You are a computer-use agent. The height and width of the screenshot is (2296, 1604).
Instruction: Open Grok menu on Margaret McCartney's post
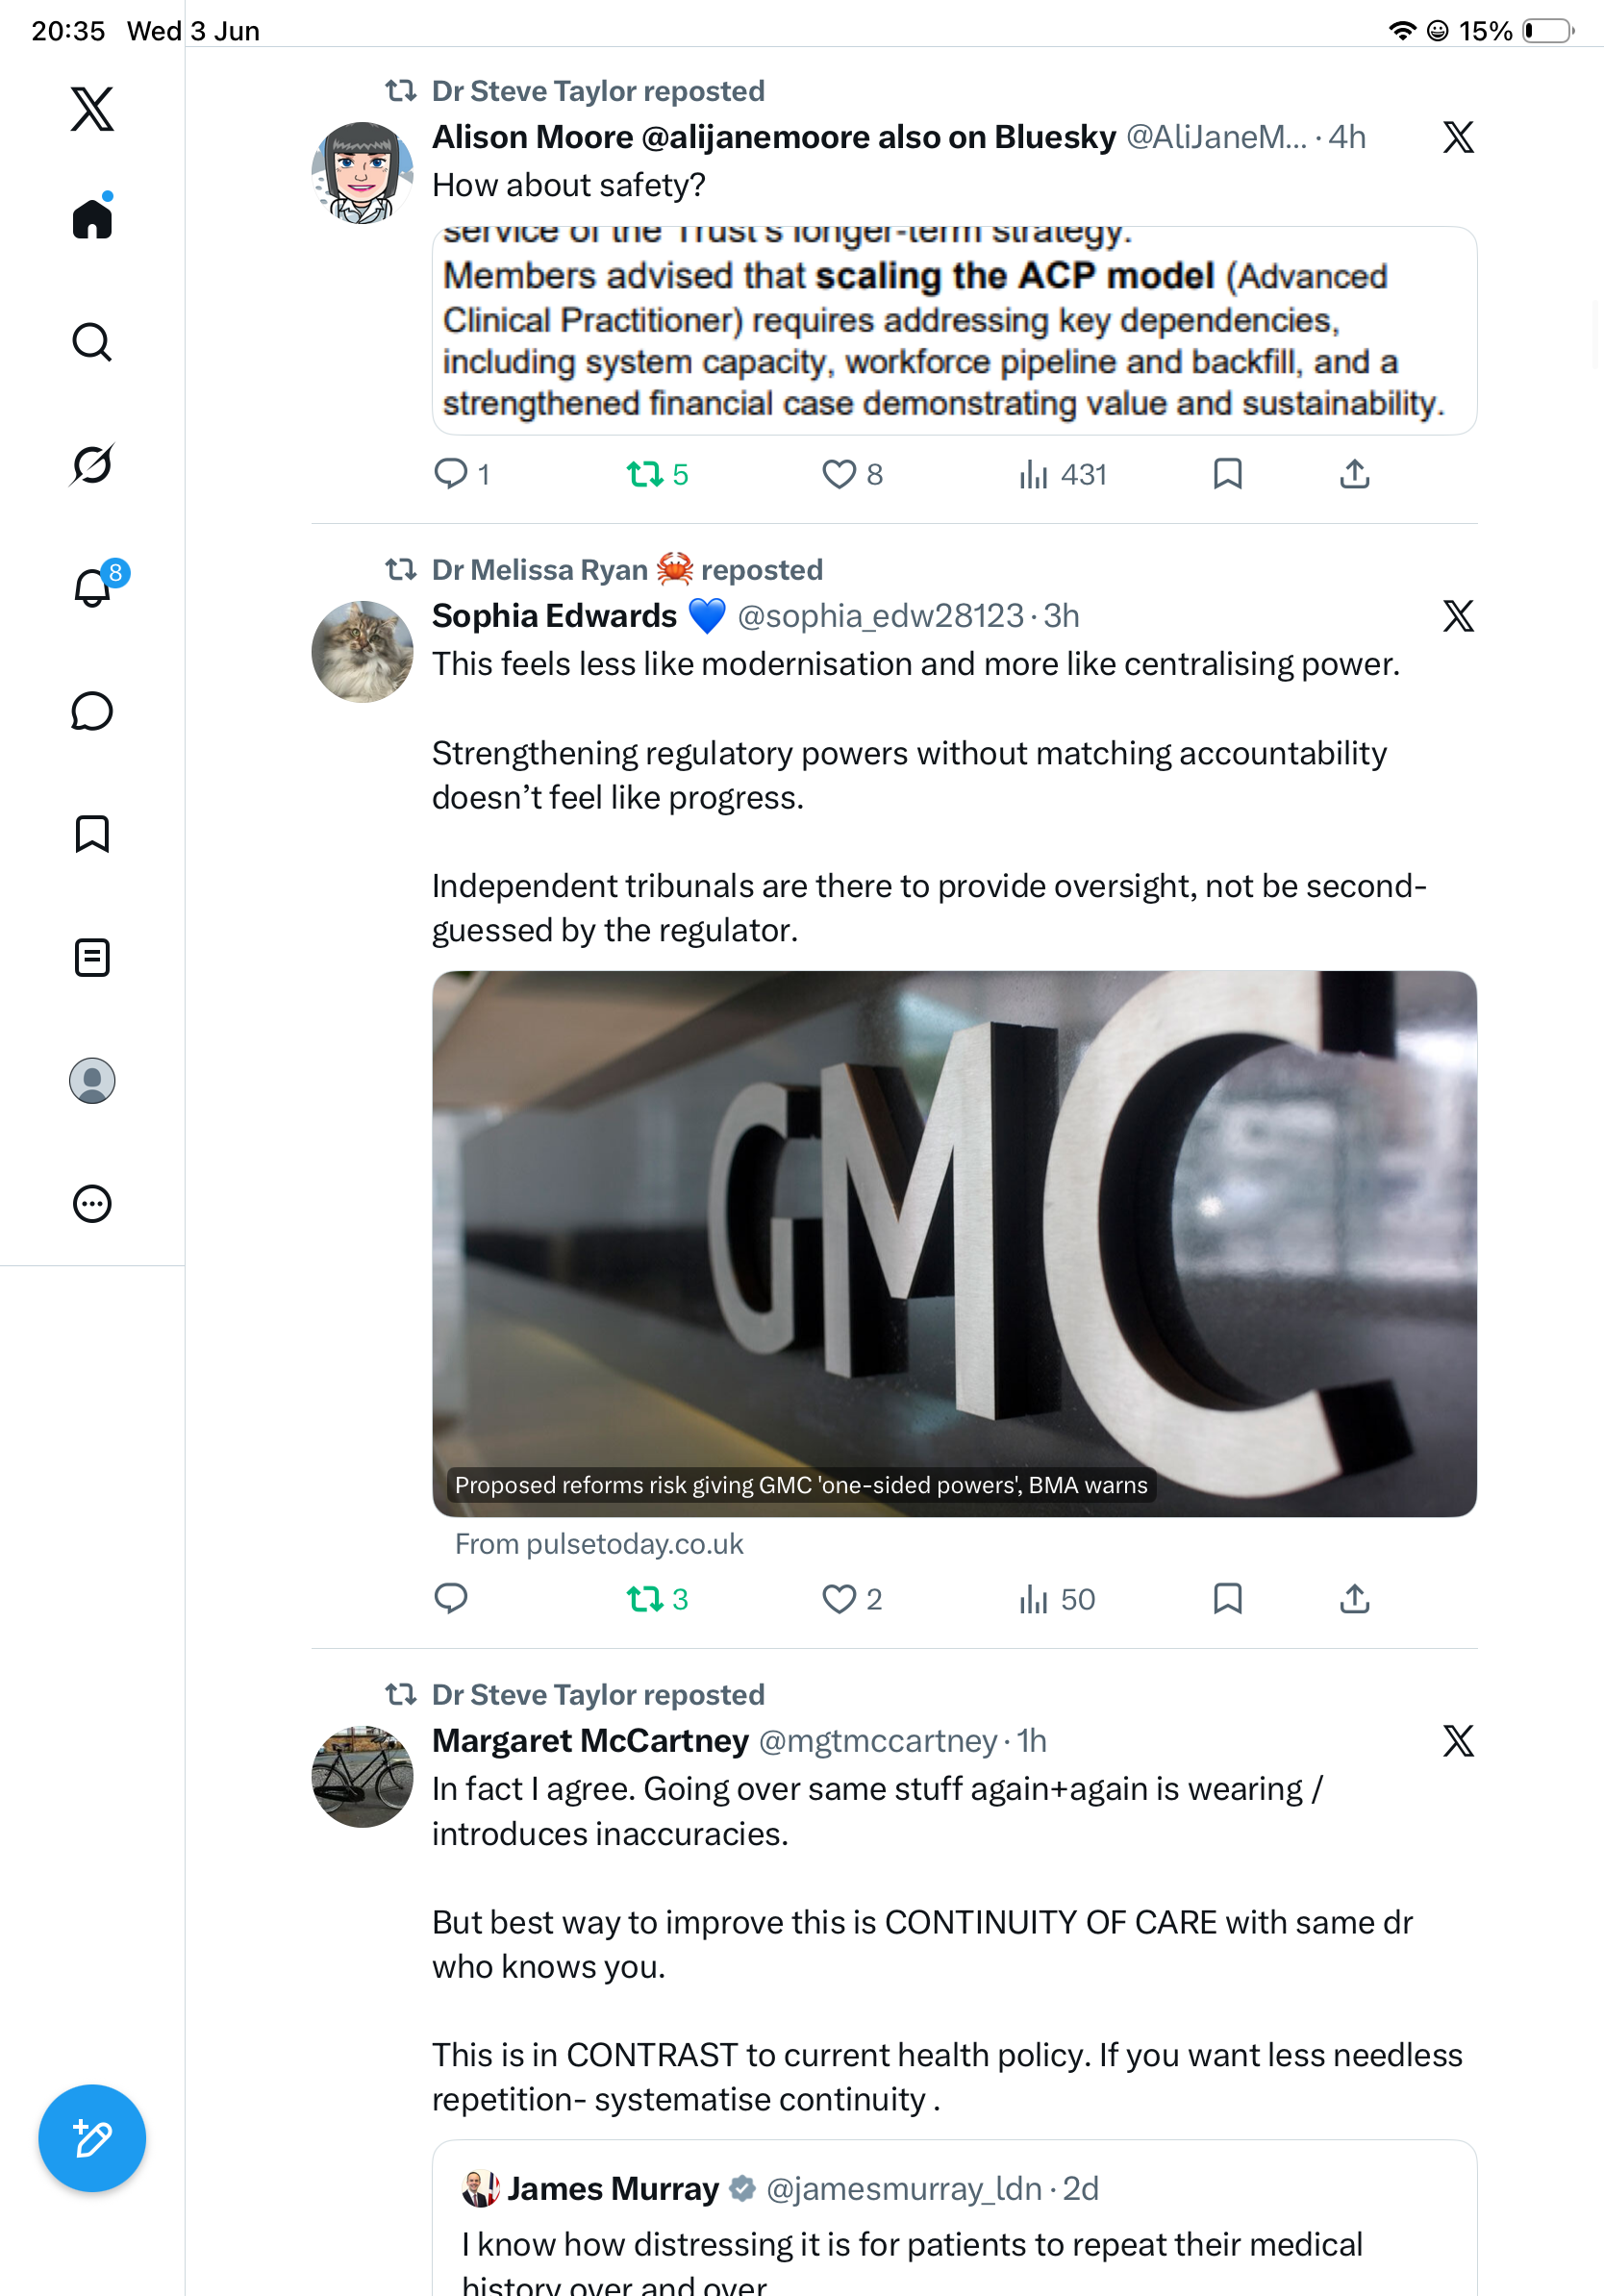tap(1458, 1741)
